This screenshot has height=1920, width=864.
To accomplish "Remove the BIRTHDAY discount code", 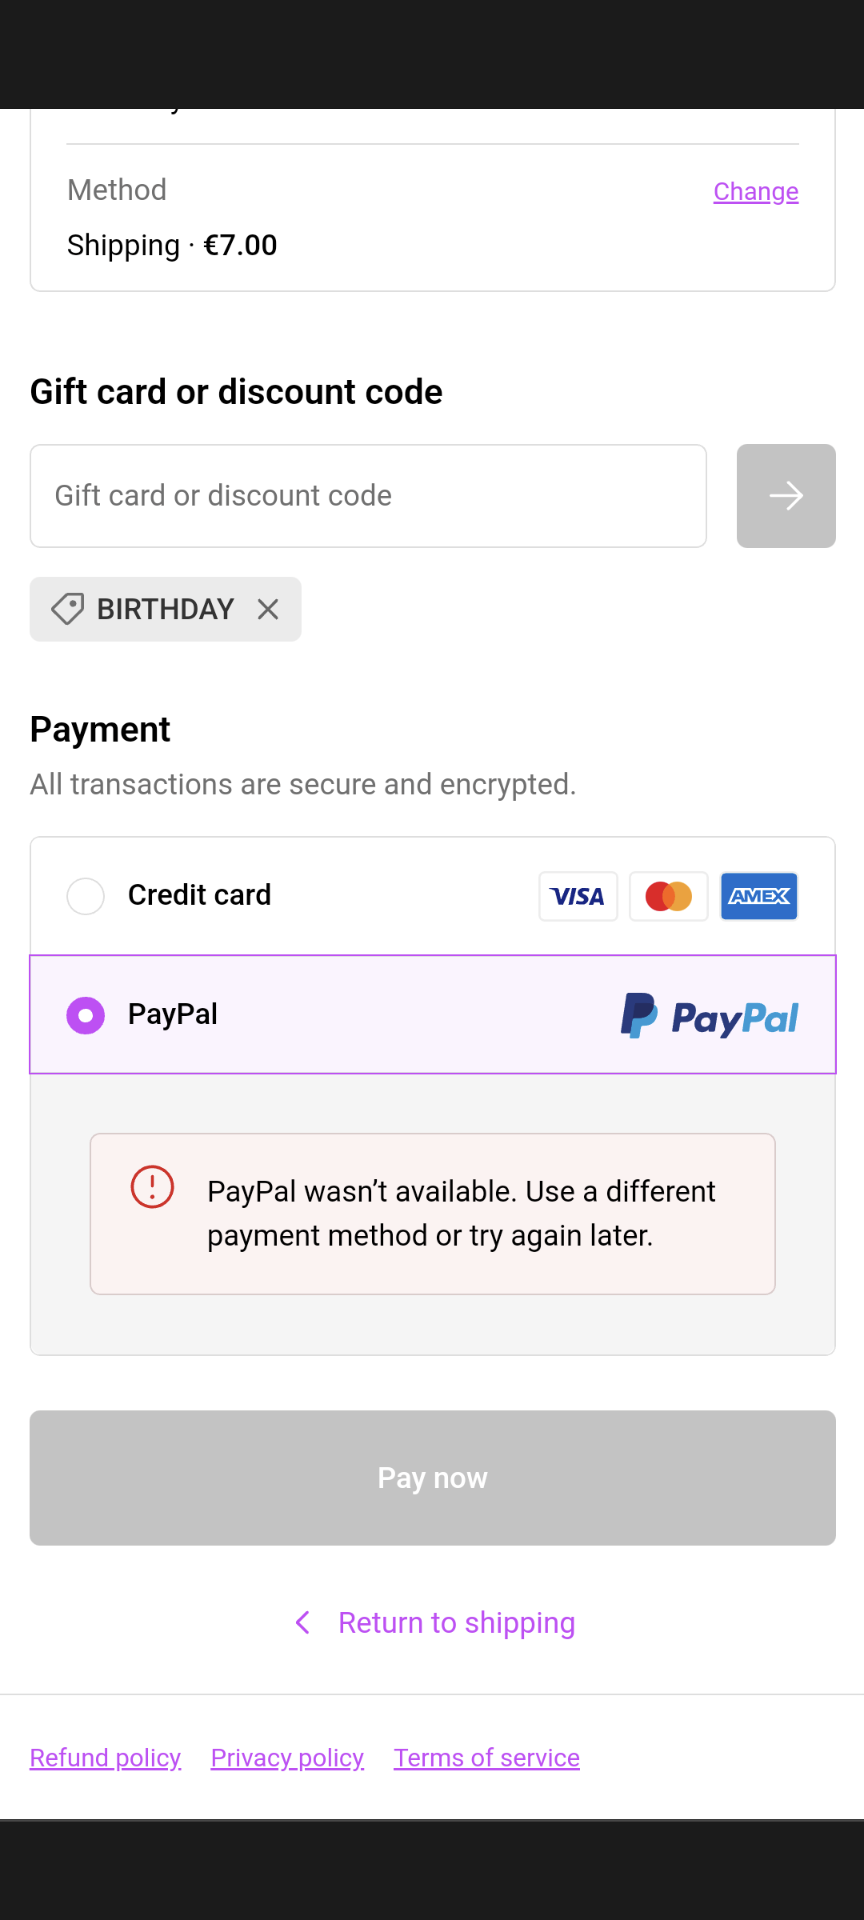I will (268, 609).
